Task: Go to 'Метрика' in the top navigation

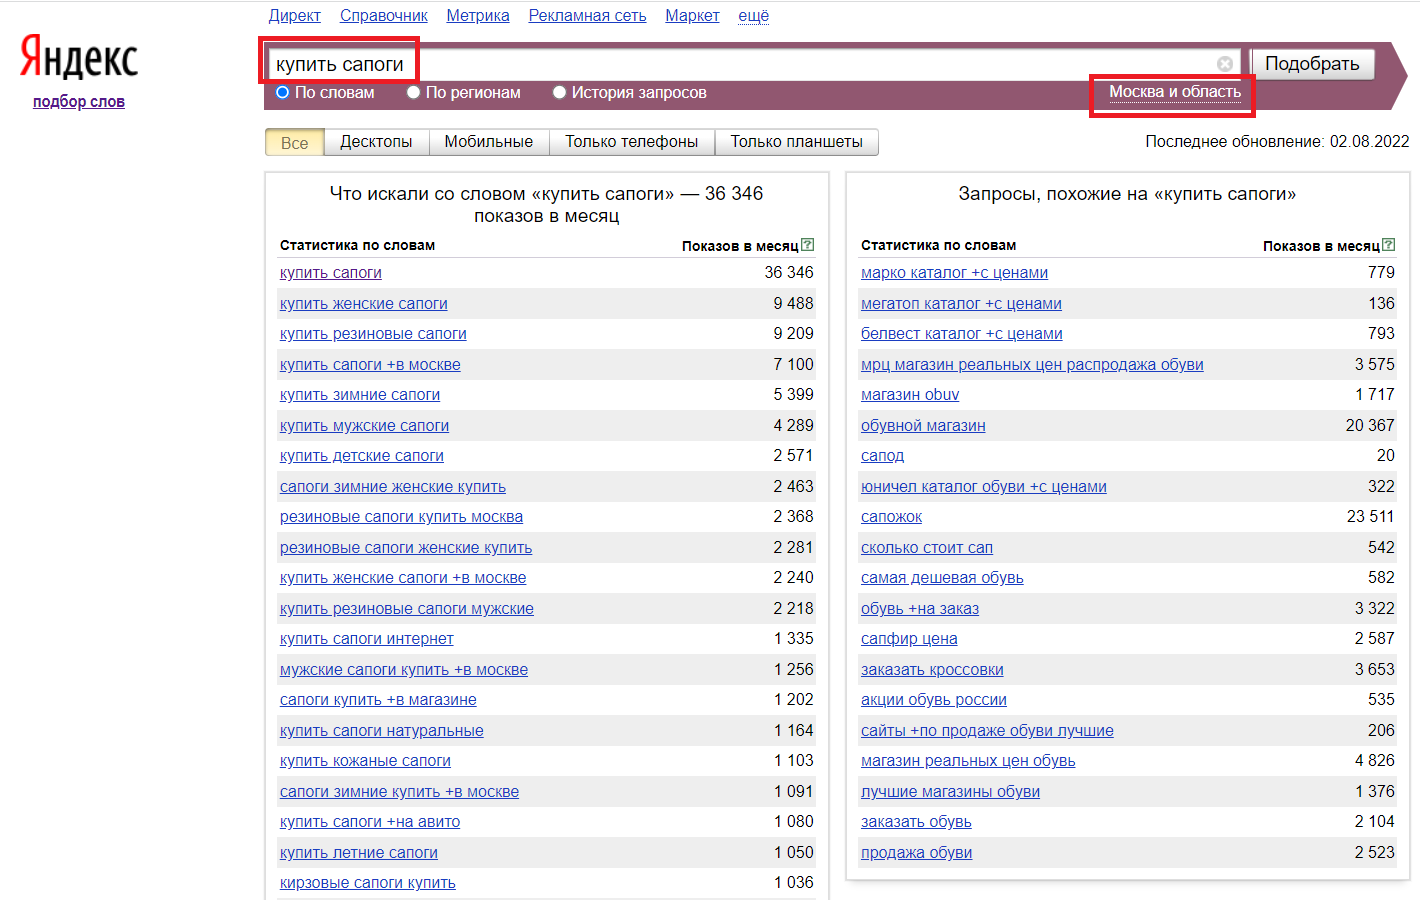Action: click(477, 16)
